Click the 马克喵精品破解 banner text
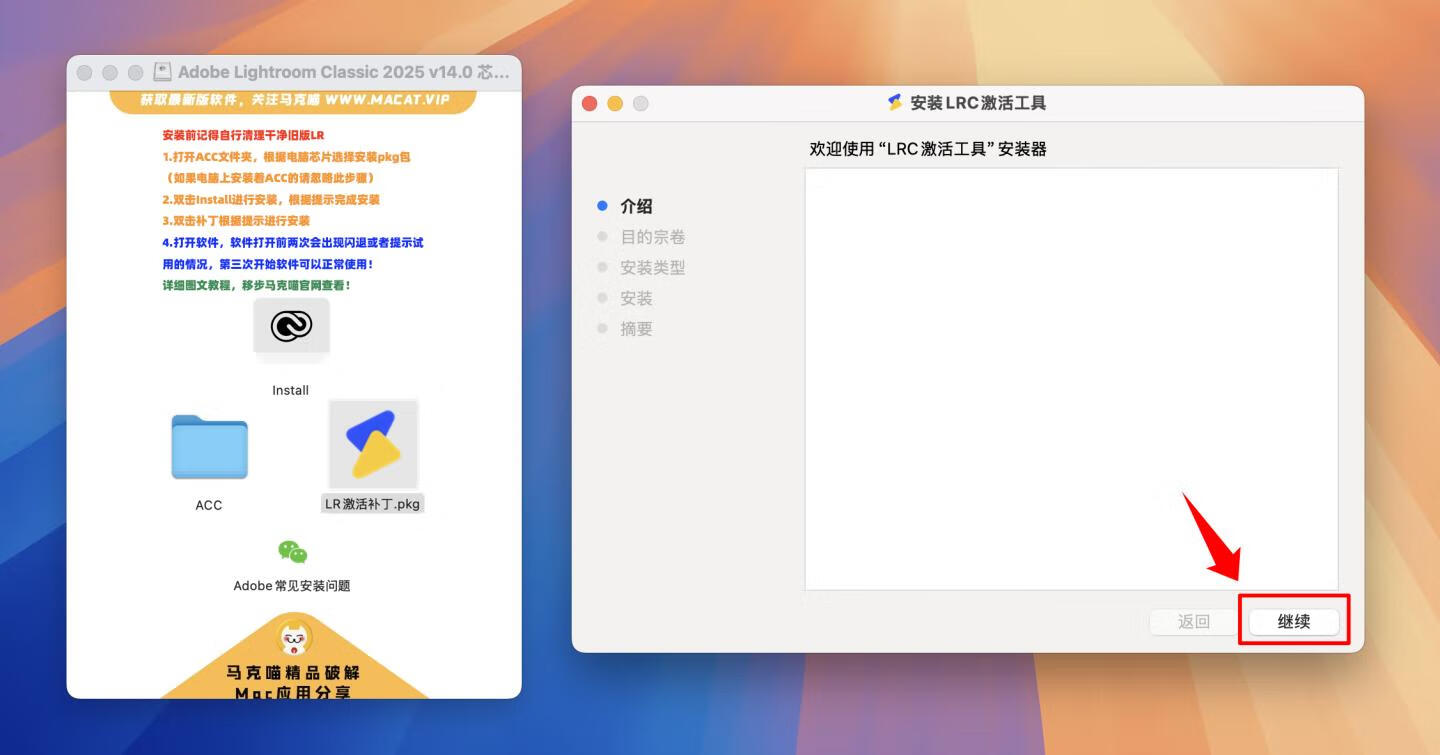Screen dimensions: 1440x755 pyautogui.click(x=293, y=673)
